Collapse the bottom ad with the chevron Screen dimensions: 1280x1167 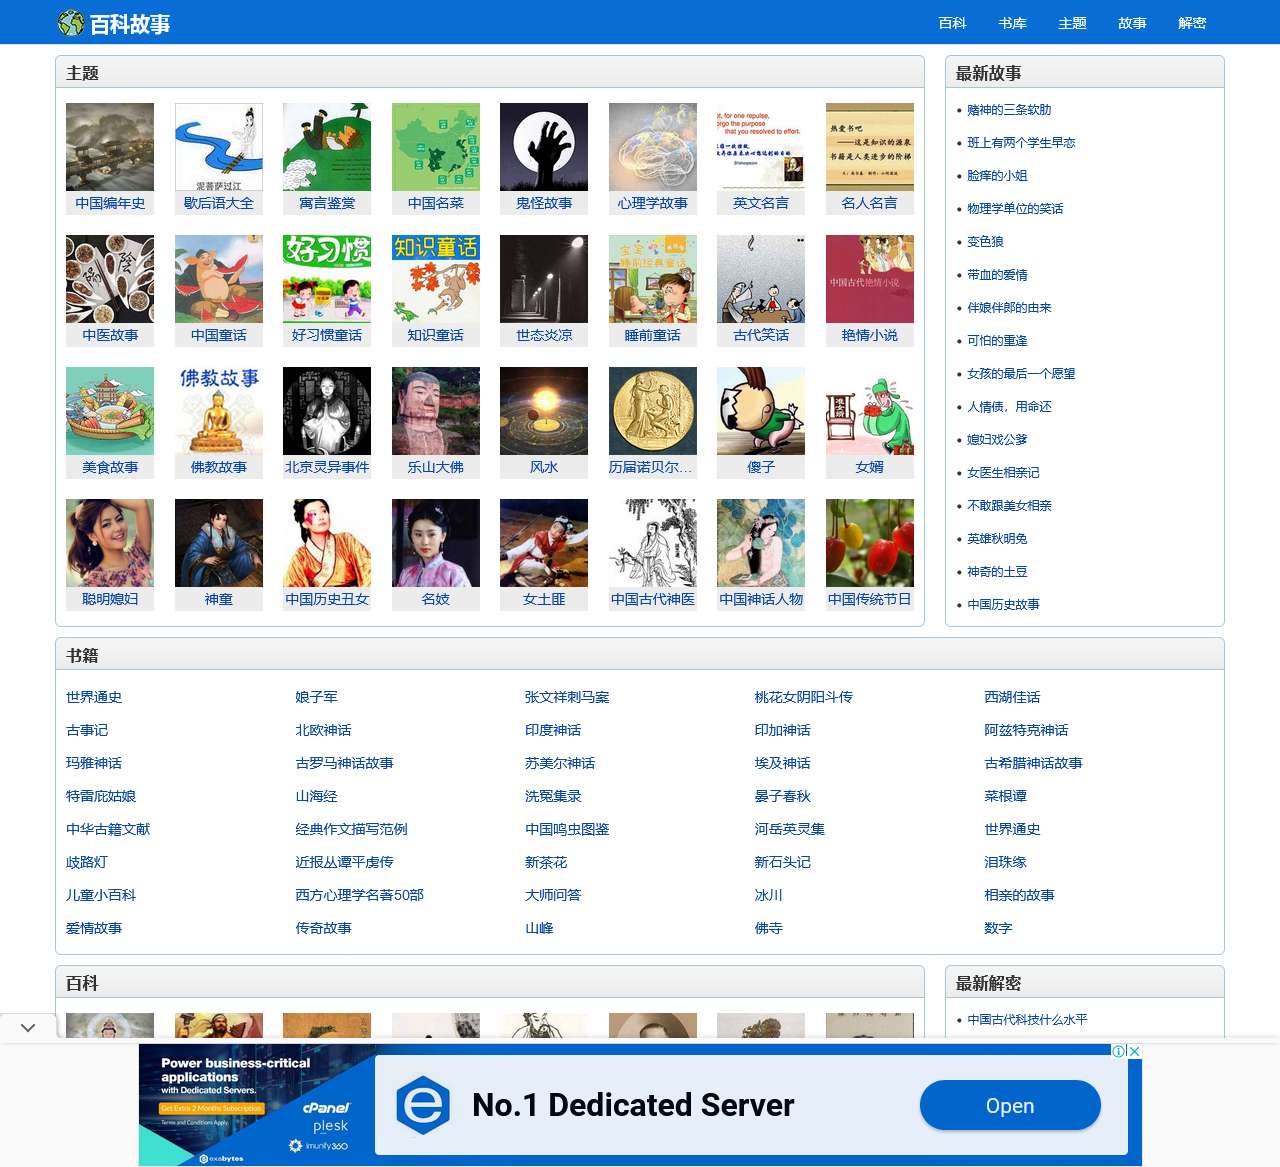click(x=28, y=1027)
